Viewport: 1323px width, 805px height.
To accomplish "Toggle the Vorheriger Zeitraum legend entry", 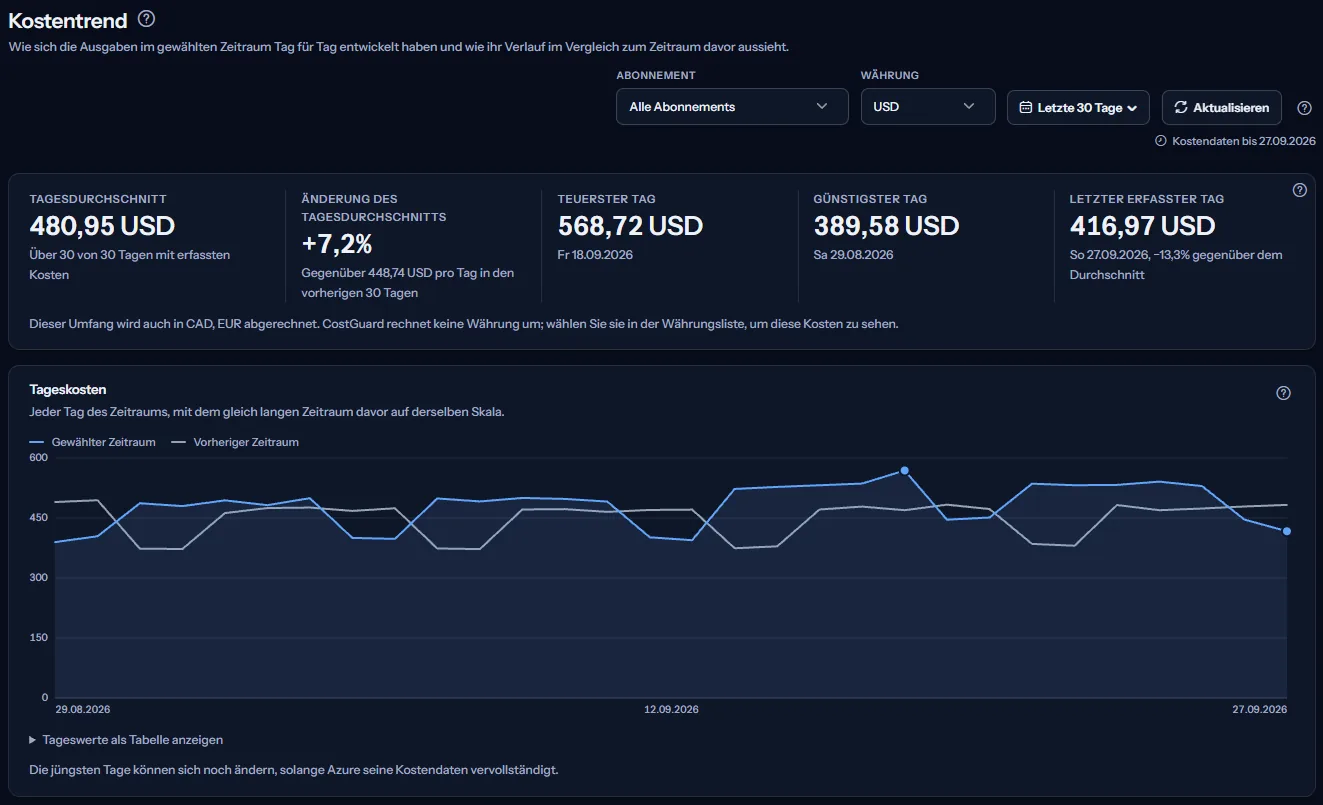I will [x=235, y=442].
